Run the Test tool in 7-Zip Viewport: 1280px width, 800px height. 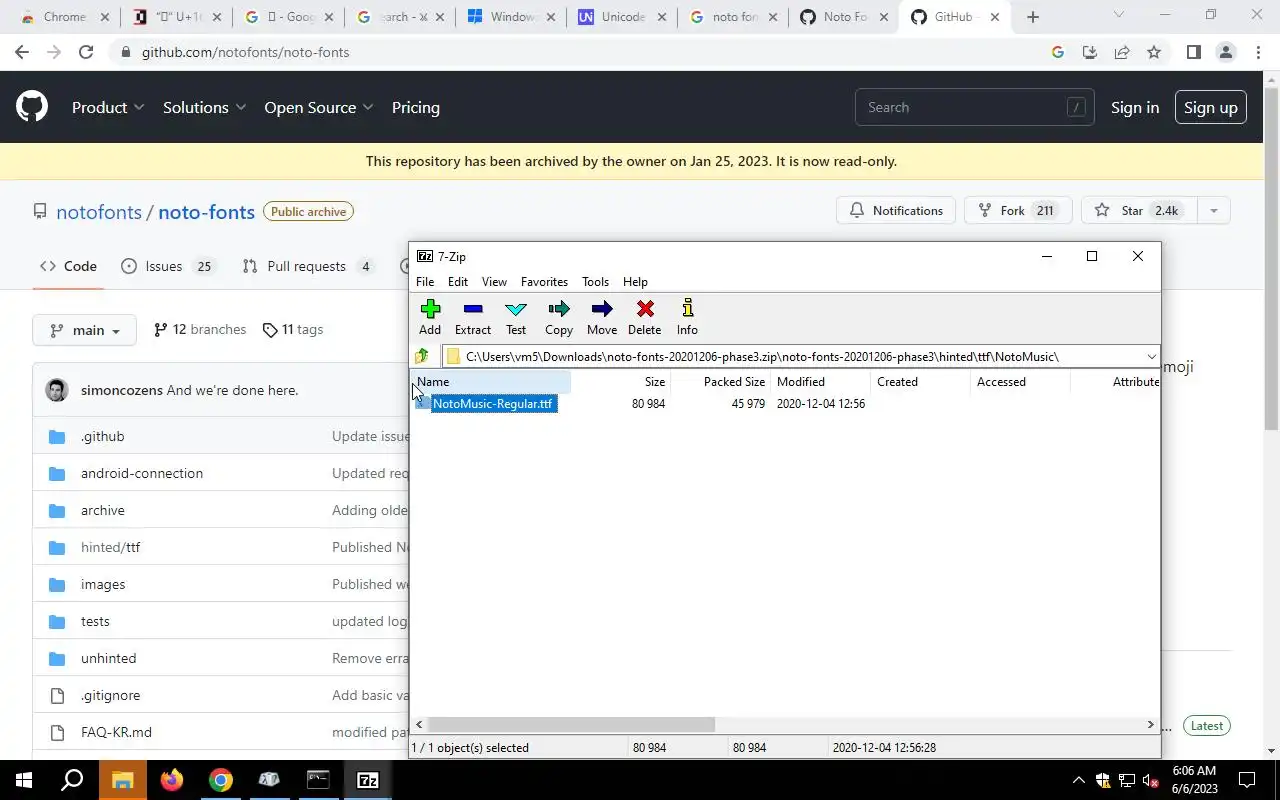click(x=516, y=317)
